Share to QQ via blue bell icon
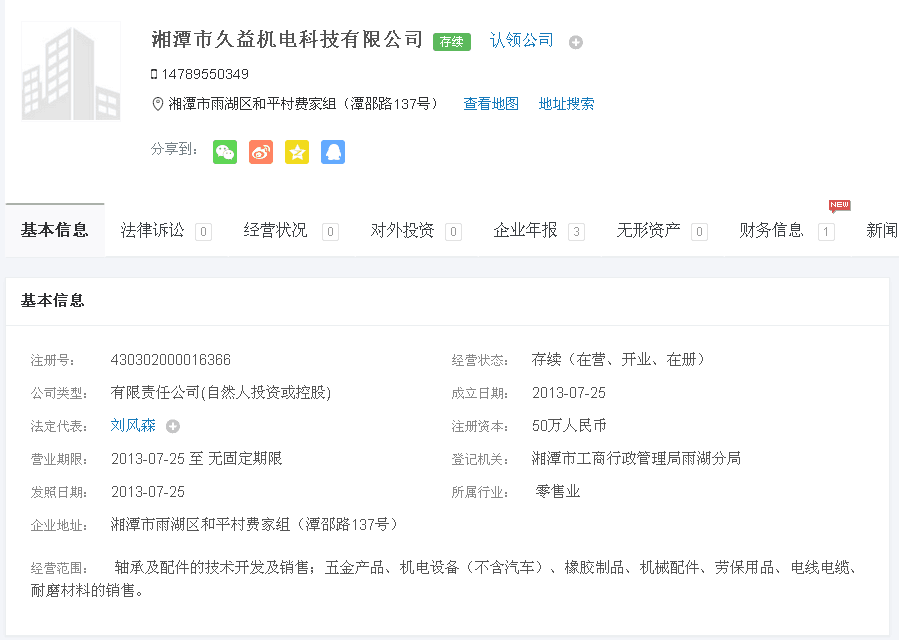This screenshot has height=640, width=899. coord(333,152)
